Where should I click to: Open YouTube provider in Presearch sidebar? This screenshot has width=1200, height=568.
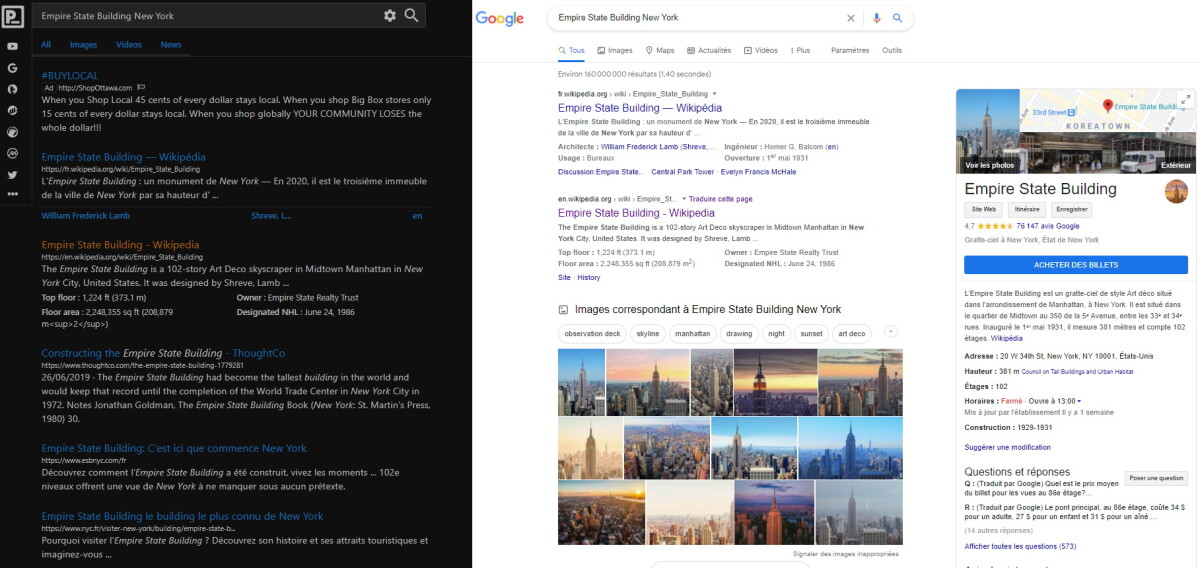click(12, 46)
